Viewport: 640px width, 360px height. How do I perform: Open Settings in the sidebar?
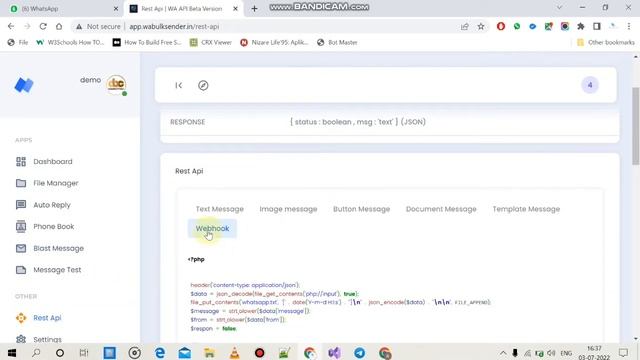pos(38,339)
